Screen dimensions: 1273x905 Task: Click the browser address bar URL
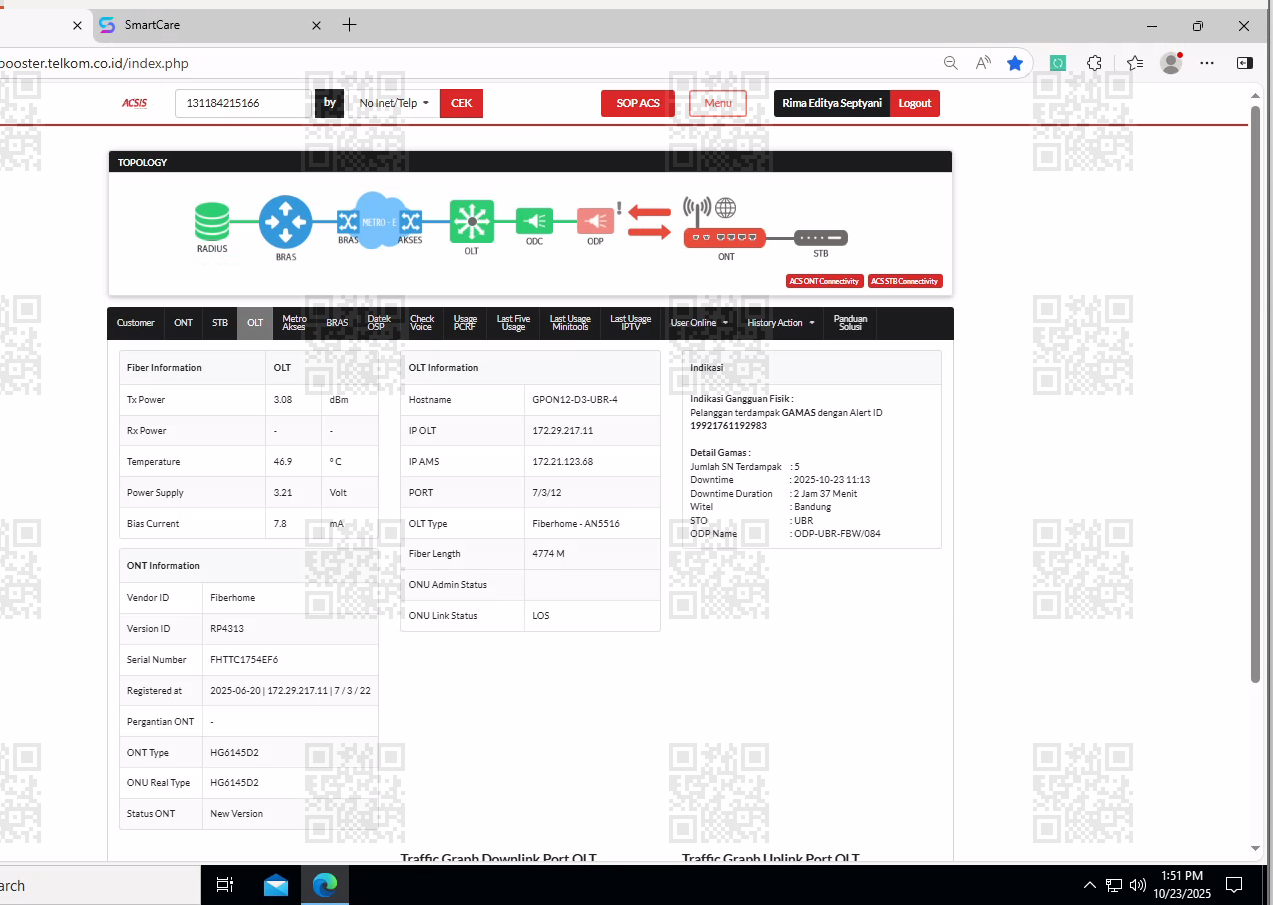[x=94, y=63]
